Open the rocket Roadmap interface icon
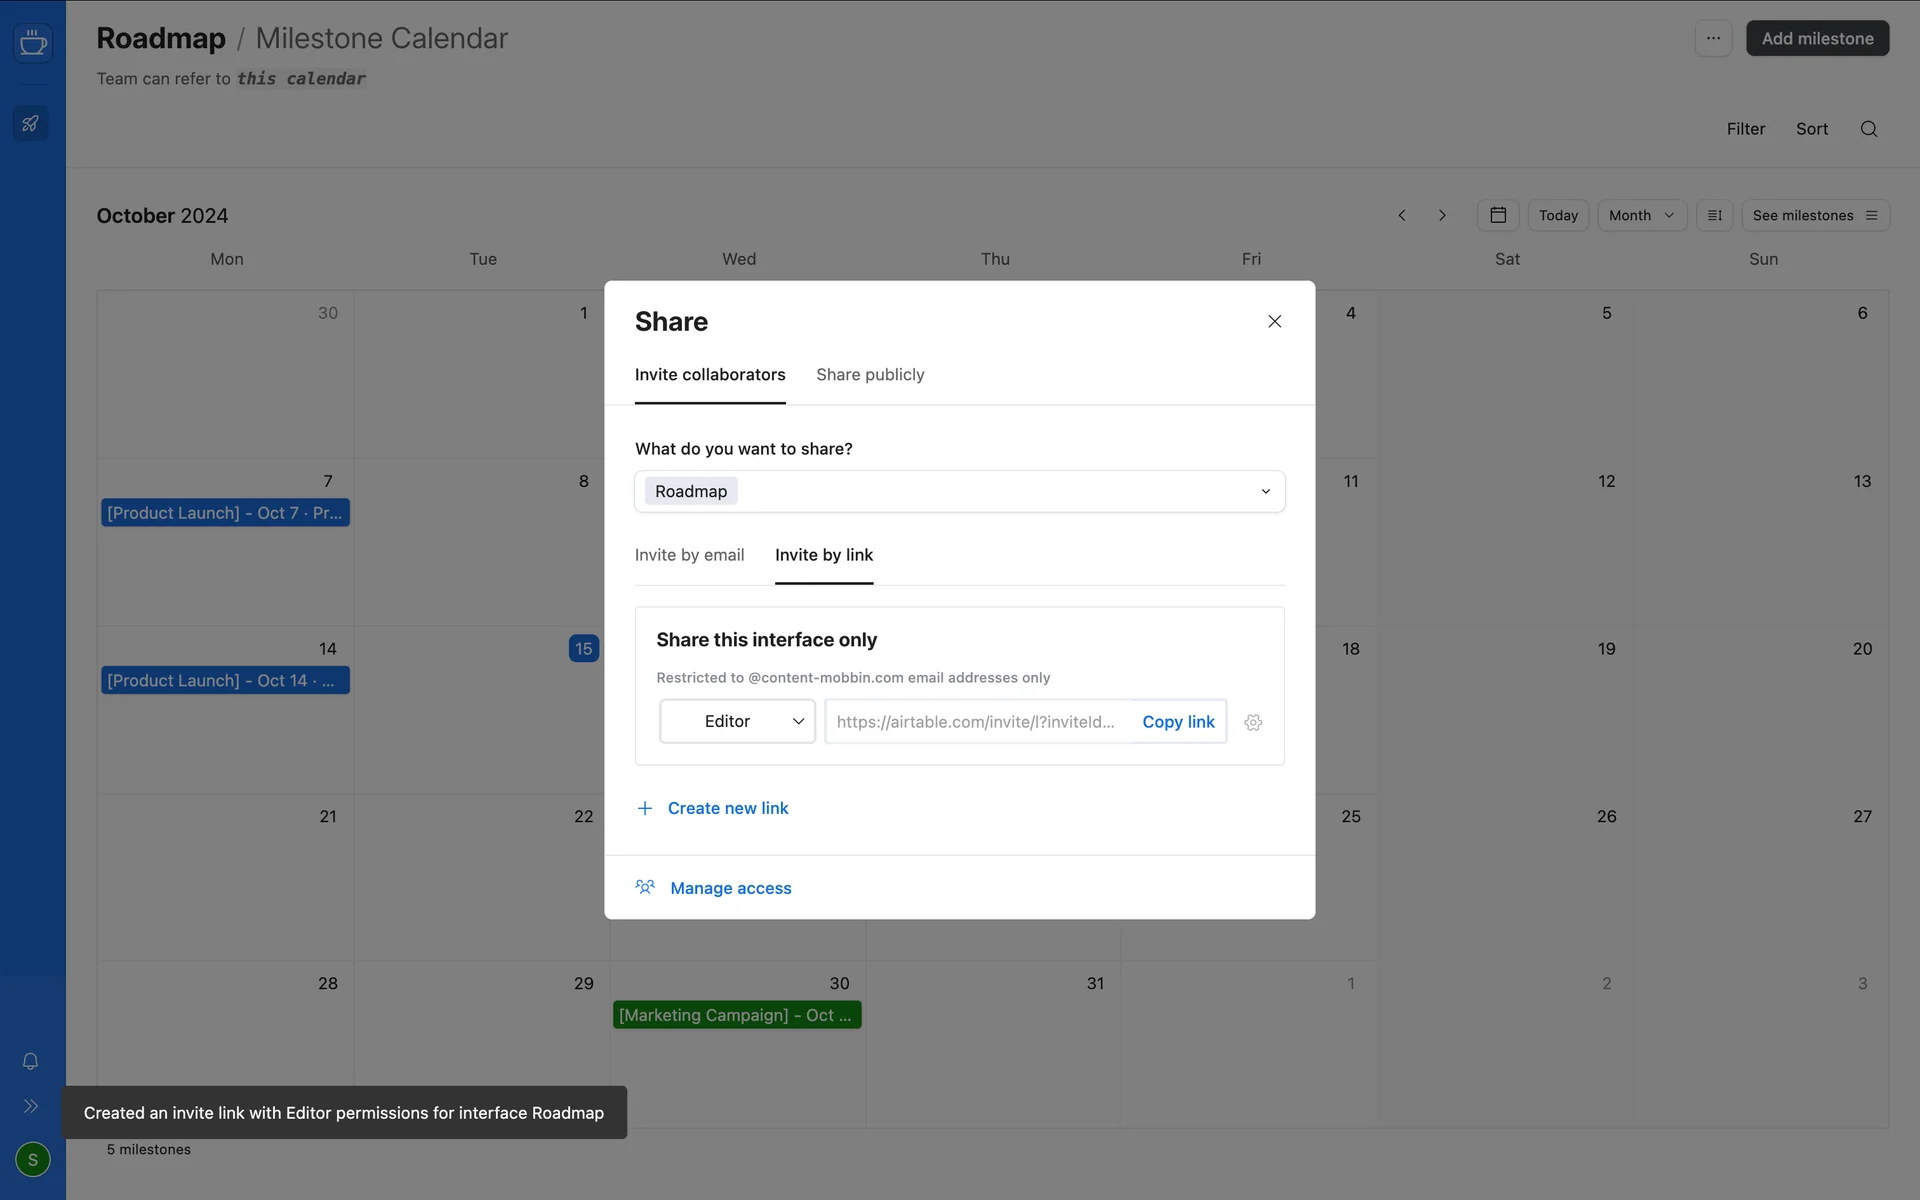 click(31, 124)
